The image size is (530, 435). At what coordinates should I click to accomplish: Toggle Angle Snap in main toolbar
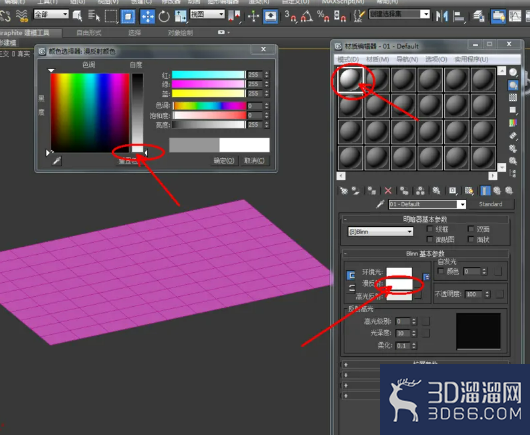coord(307,16)
